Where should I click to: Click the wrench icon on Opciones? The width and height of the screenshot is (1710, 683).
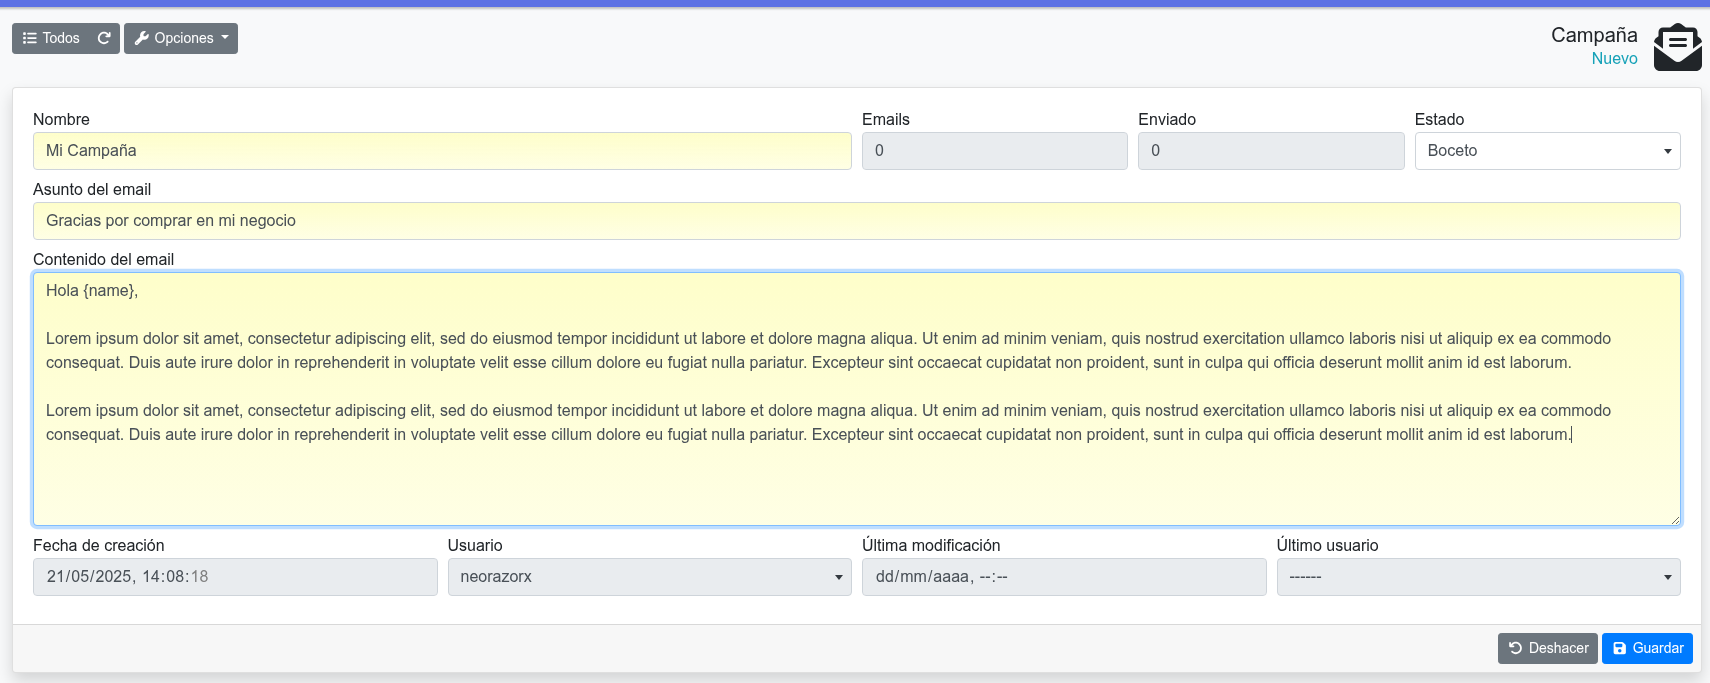point(142,38)
